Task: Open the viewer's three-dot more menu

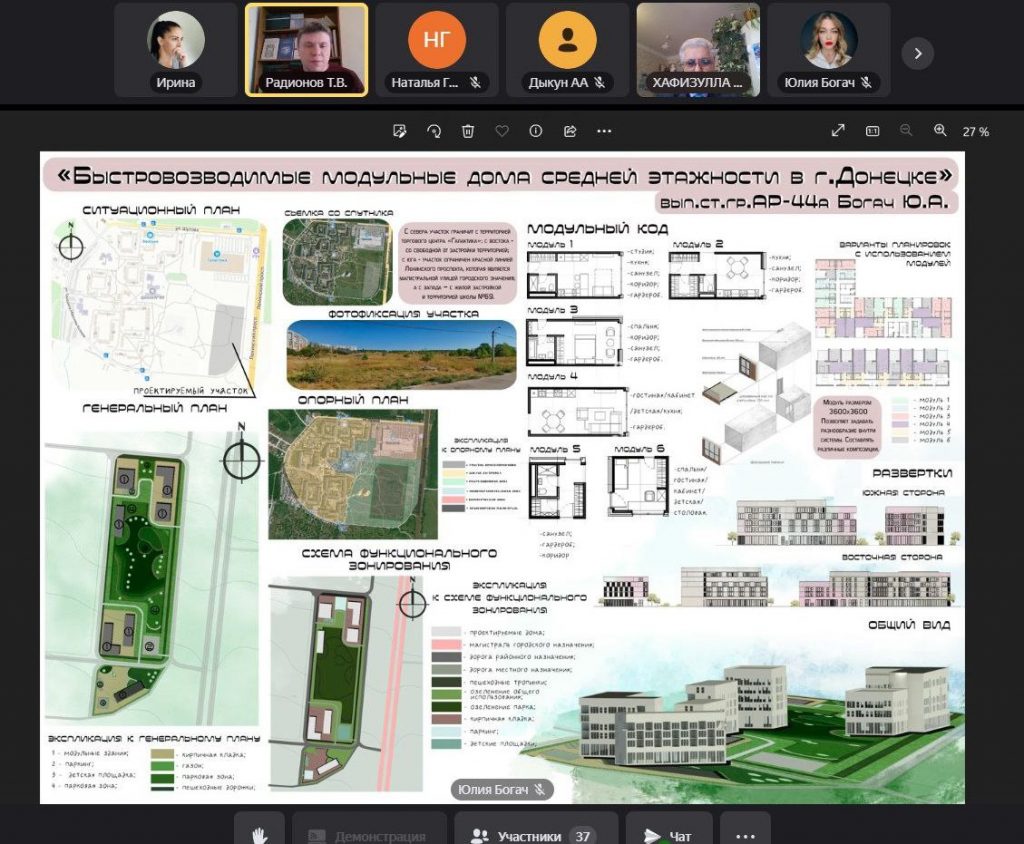Action: pyautogui.click(x=604, y=131)
